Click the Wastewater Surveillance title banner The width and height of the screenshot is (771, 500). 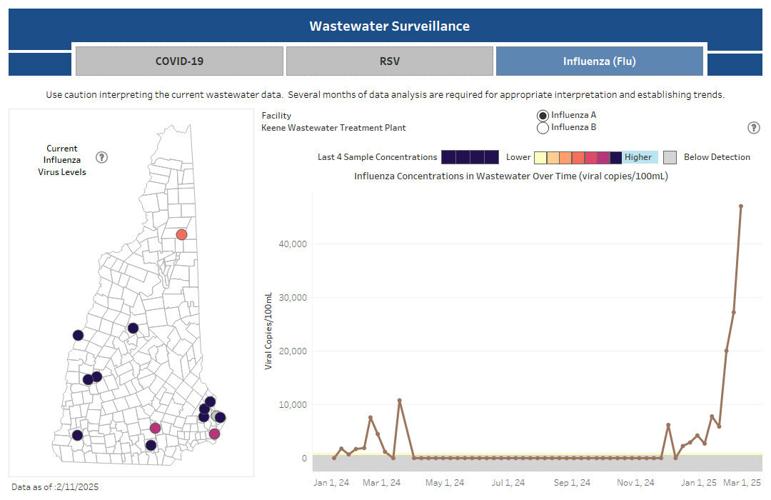click(389, 25)
